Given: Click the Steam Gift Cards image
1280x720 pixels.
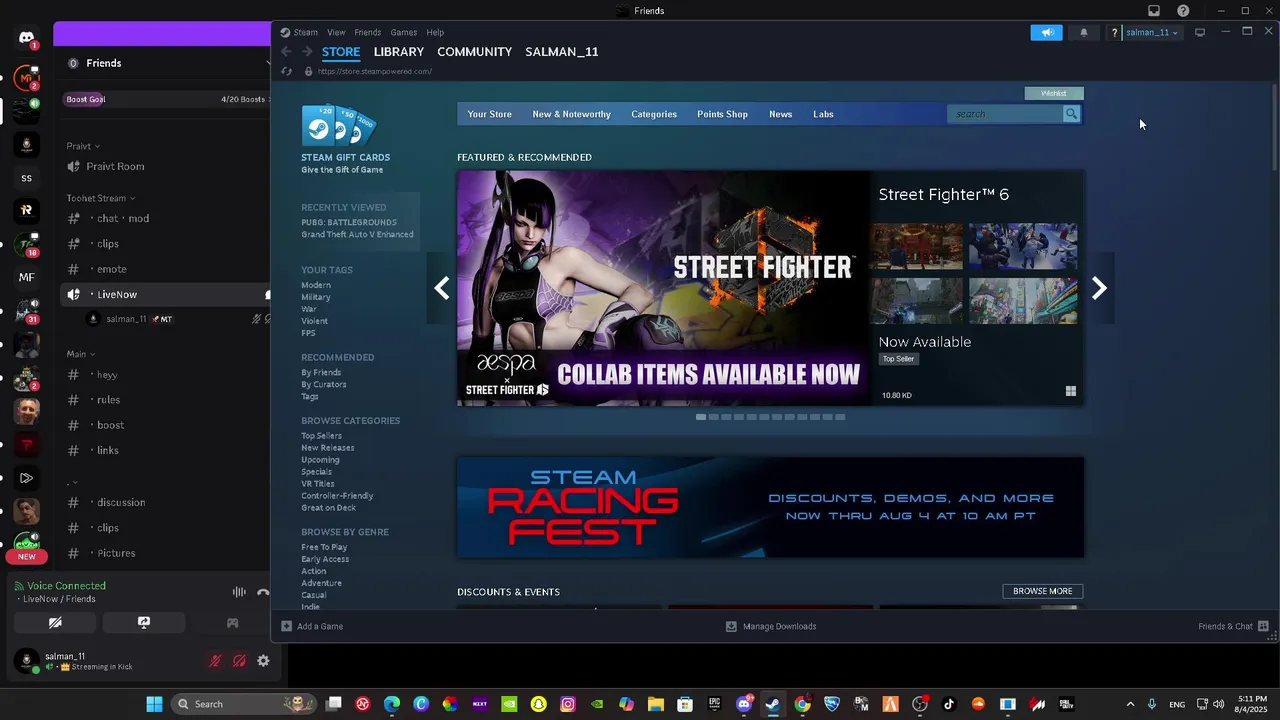Looking at the screenshot, I should click(x=339, y=124).
